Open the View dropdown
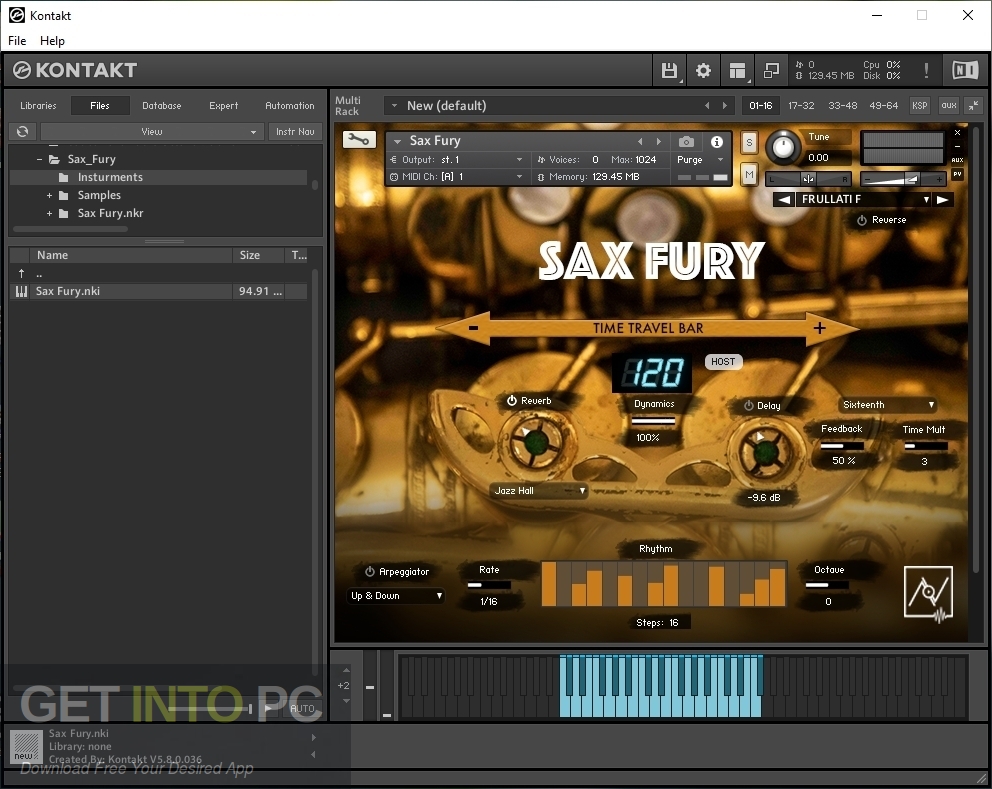The height and width of the screenshot is (789, 992). [152, 132]
